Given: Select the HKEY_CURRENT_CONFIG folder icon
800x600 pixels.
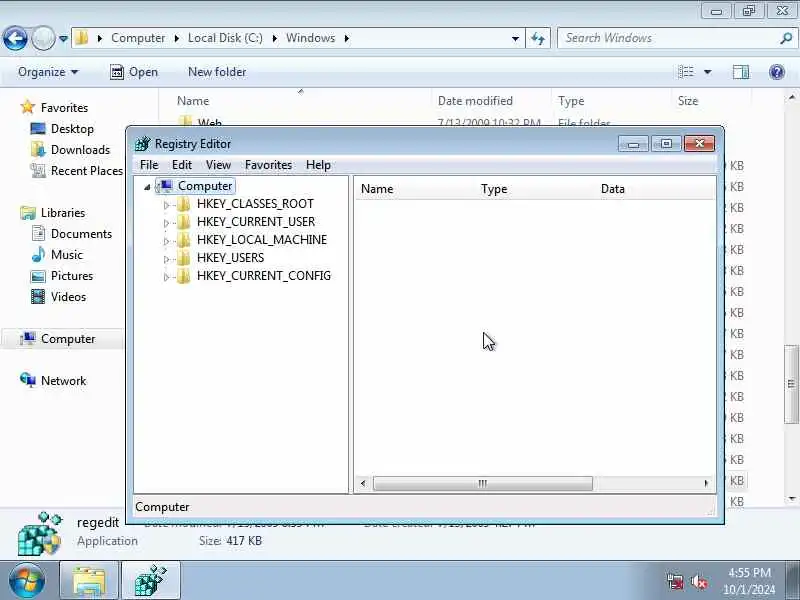Looking at the screenshot, I should click(x=184, y=276).
